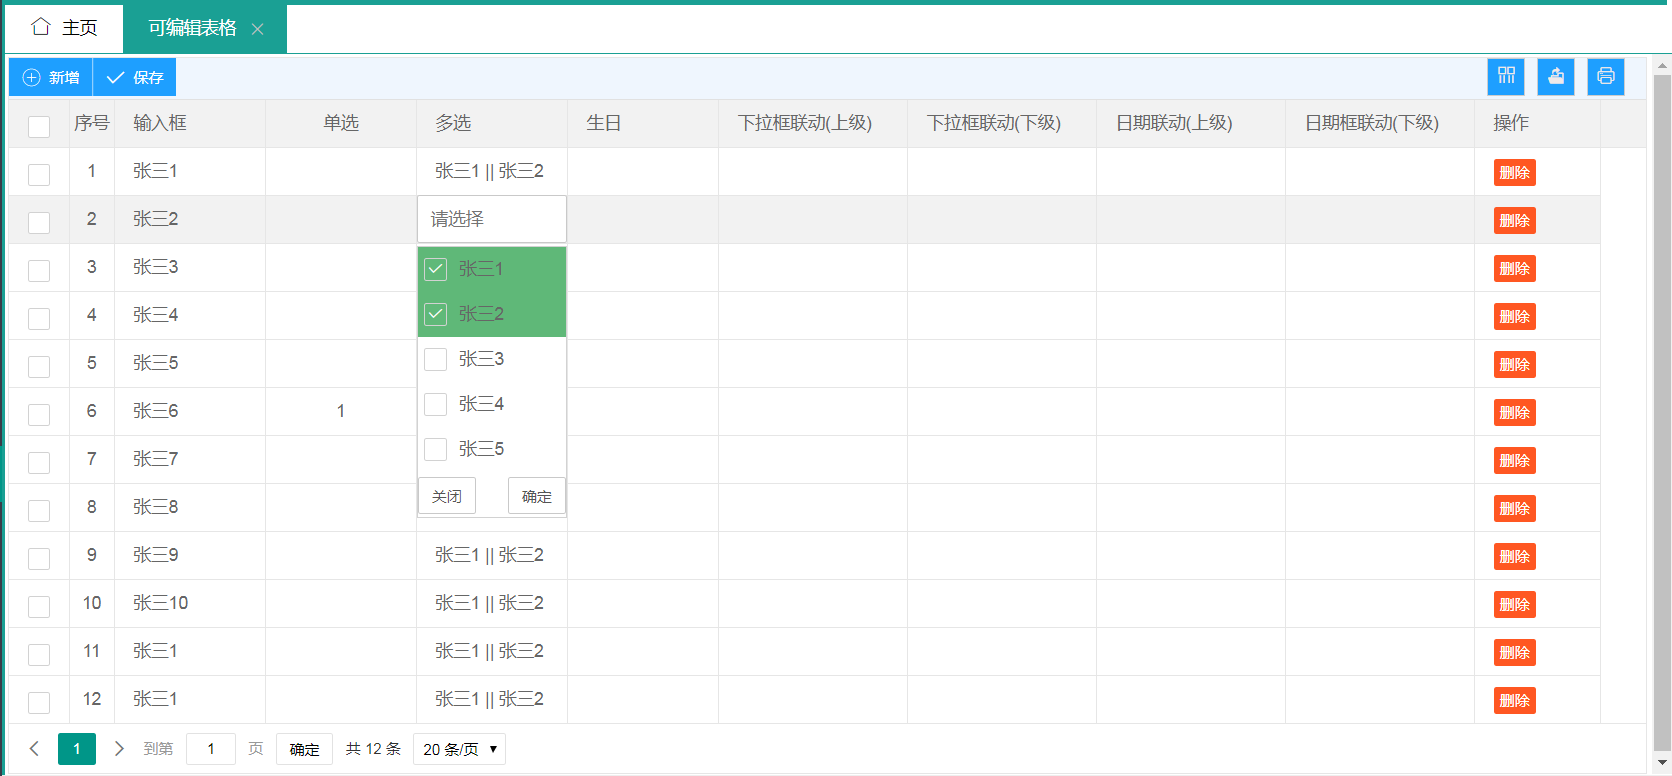The height and width of the screenshot is (776, 1672).
Task: Click the 生日 column header
Action: [643, 123]
